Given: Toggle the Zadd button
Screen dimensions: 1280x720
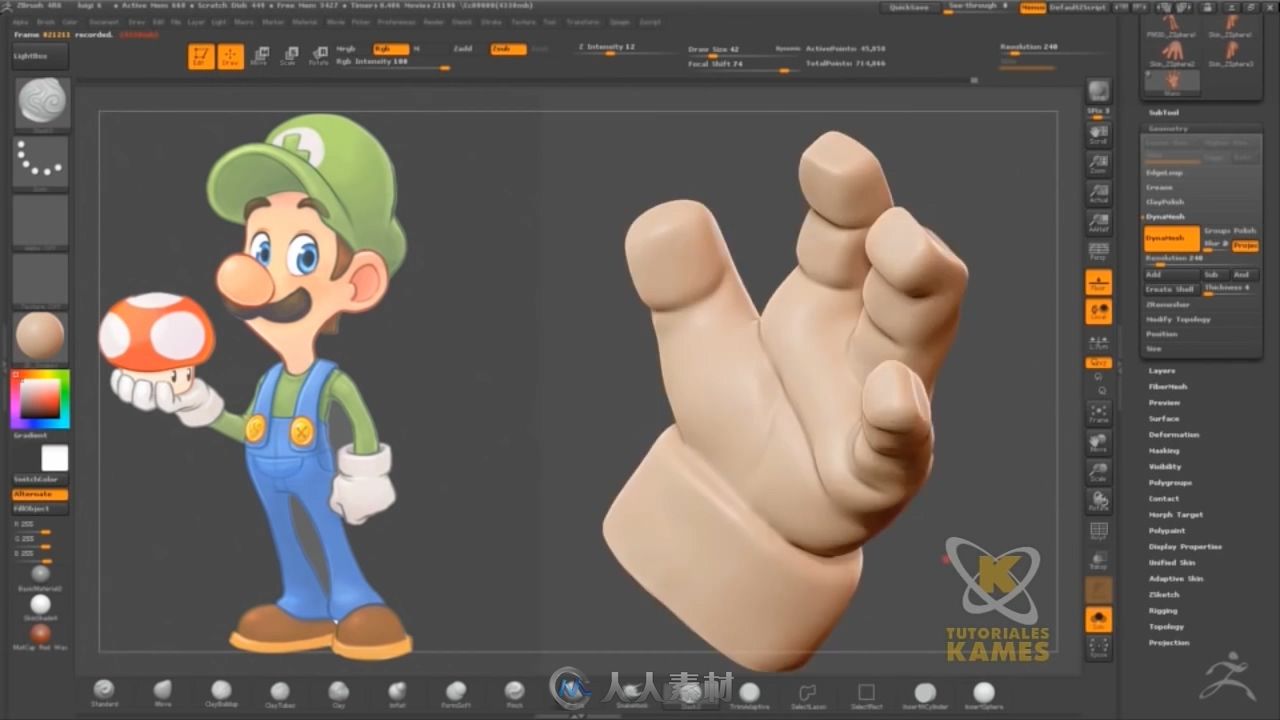Looking at the screenshot, I should pyautogui.click(x=462, y=48).
